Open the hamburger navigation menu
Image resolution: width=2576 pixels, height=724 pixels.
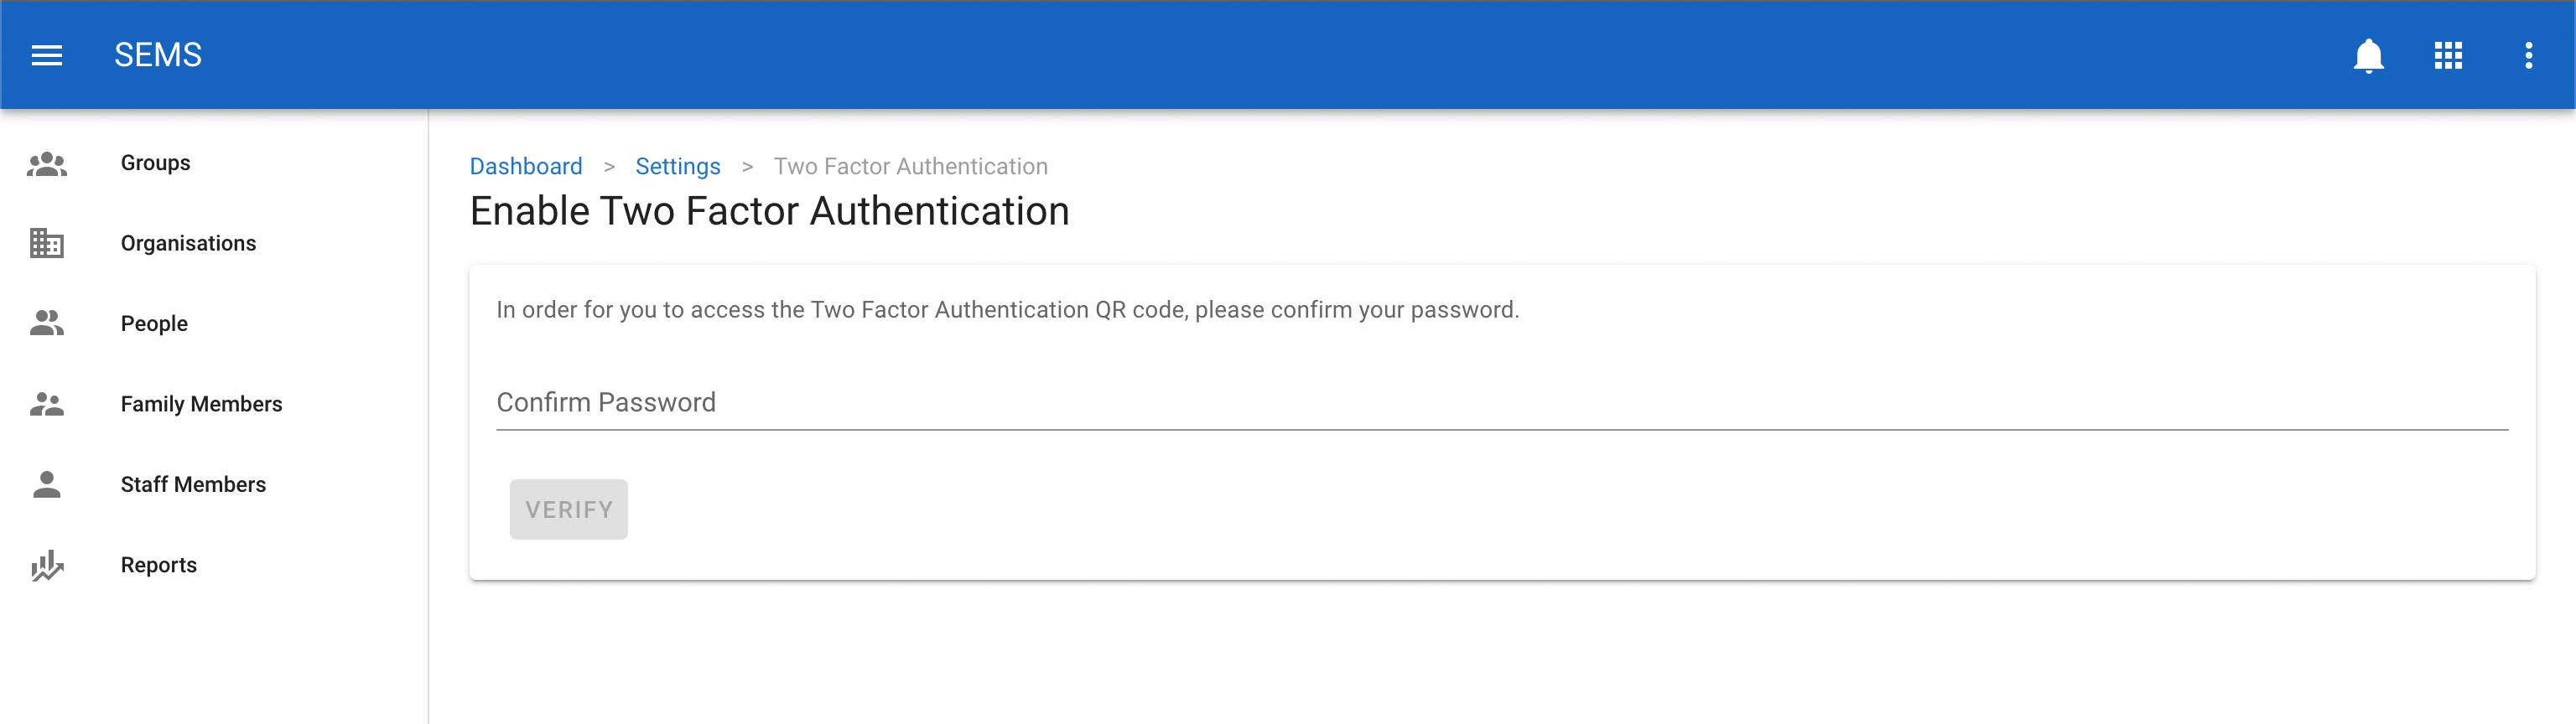[x=47, y=55]
